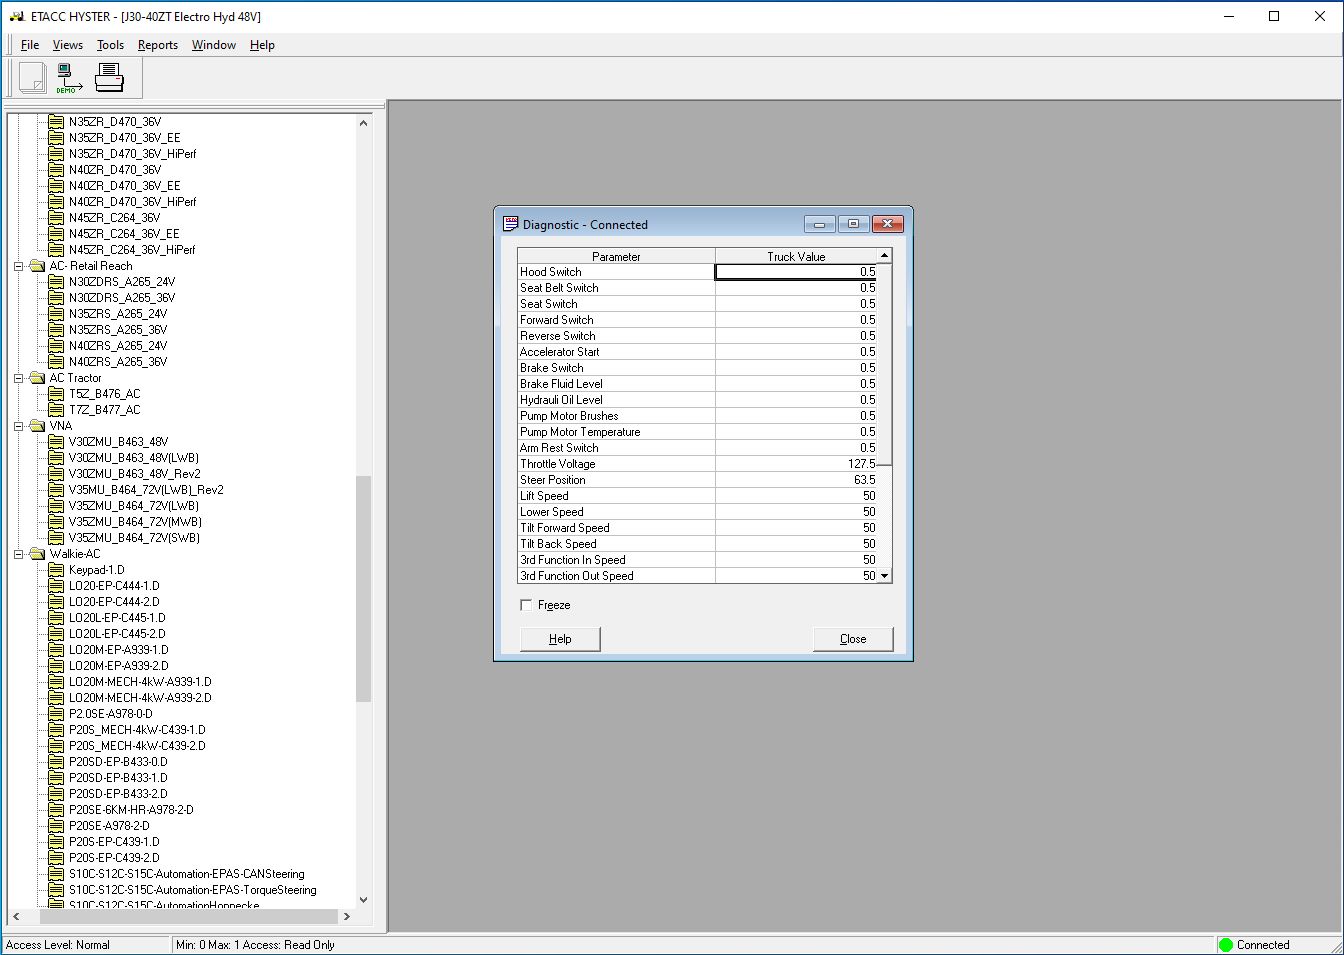Click the icon beside LO20-EP-C444-1.D
The width and height of the screenshot is (1344, 955).
tap(57, 586)
